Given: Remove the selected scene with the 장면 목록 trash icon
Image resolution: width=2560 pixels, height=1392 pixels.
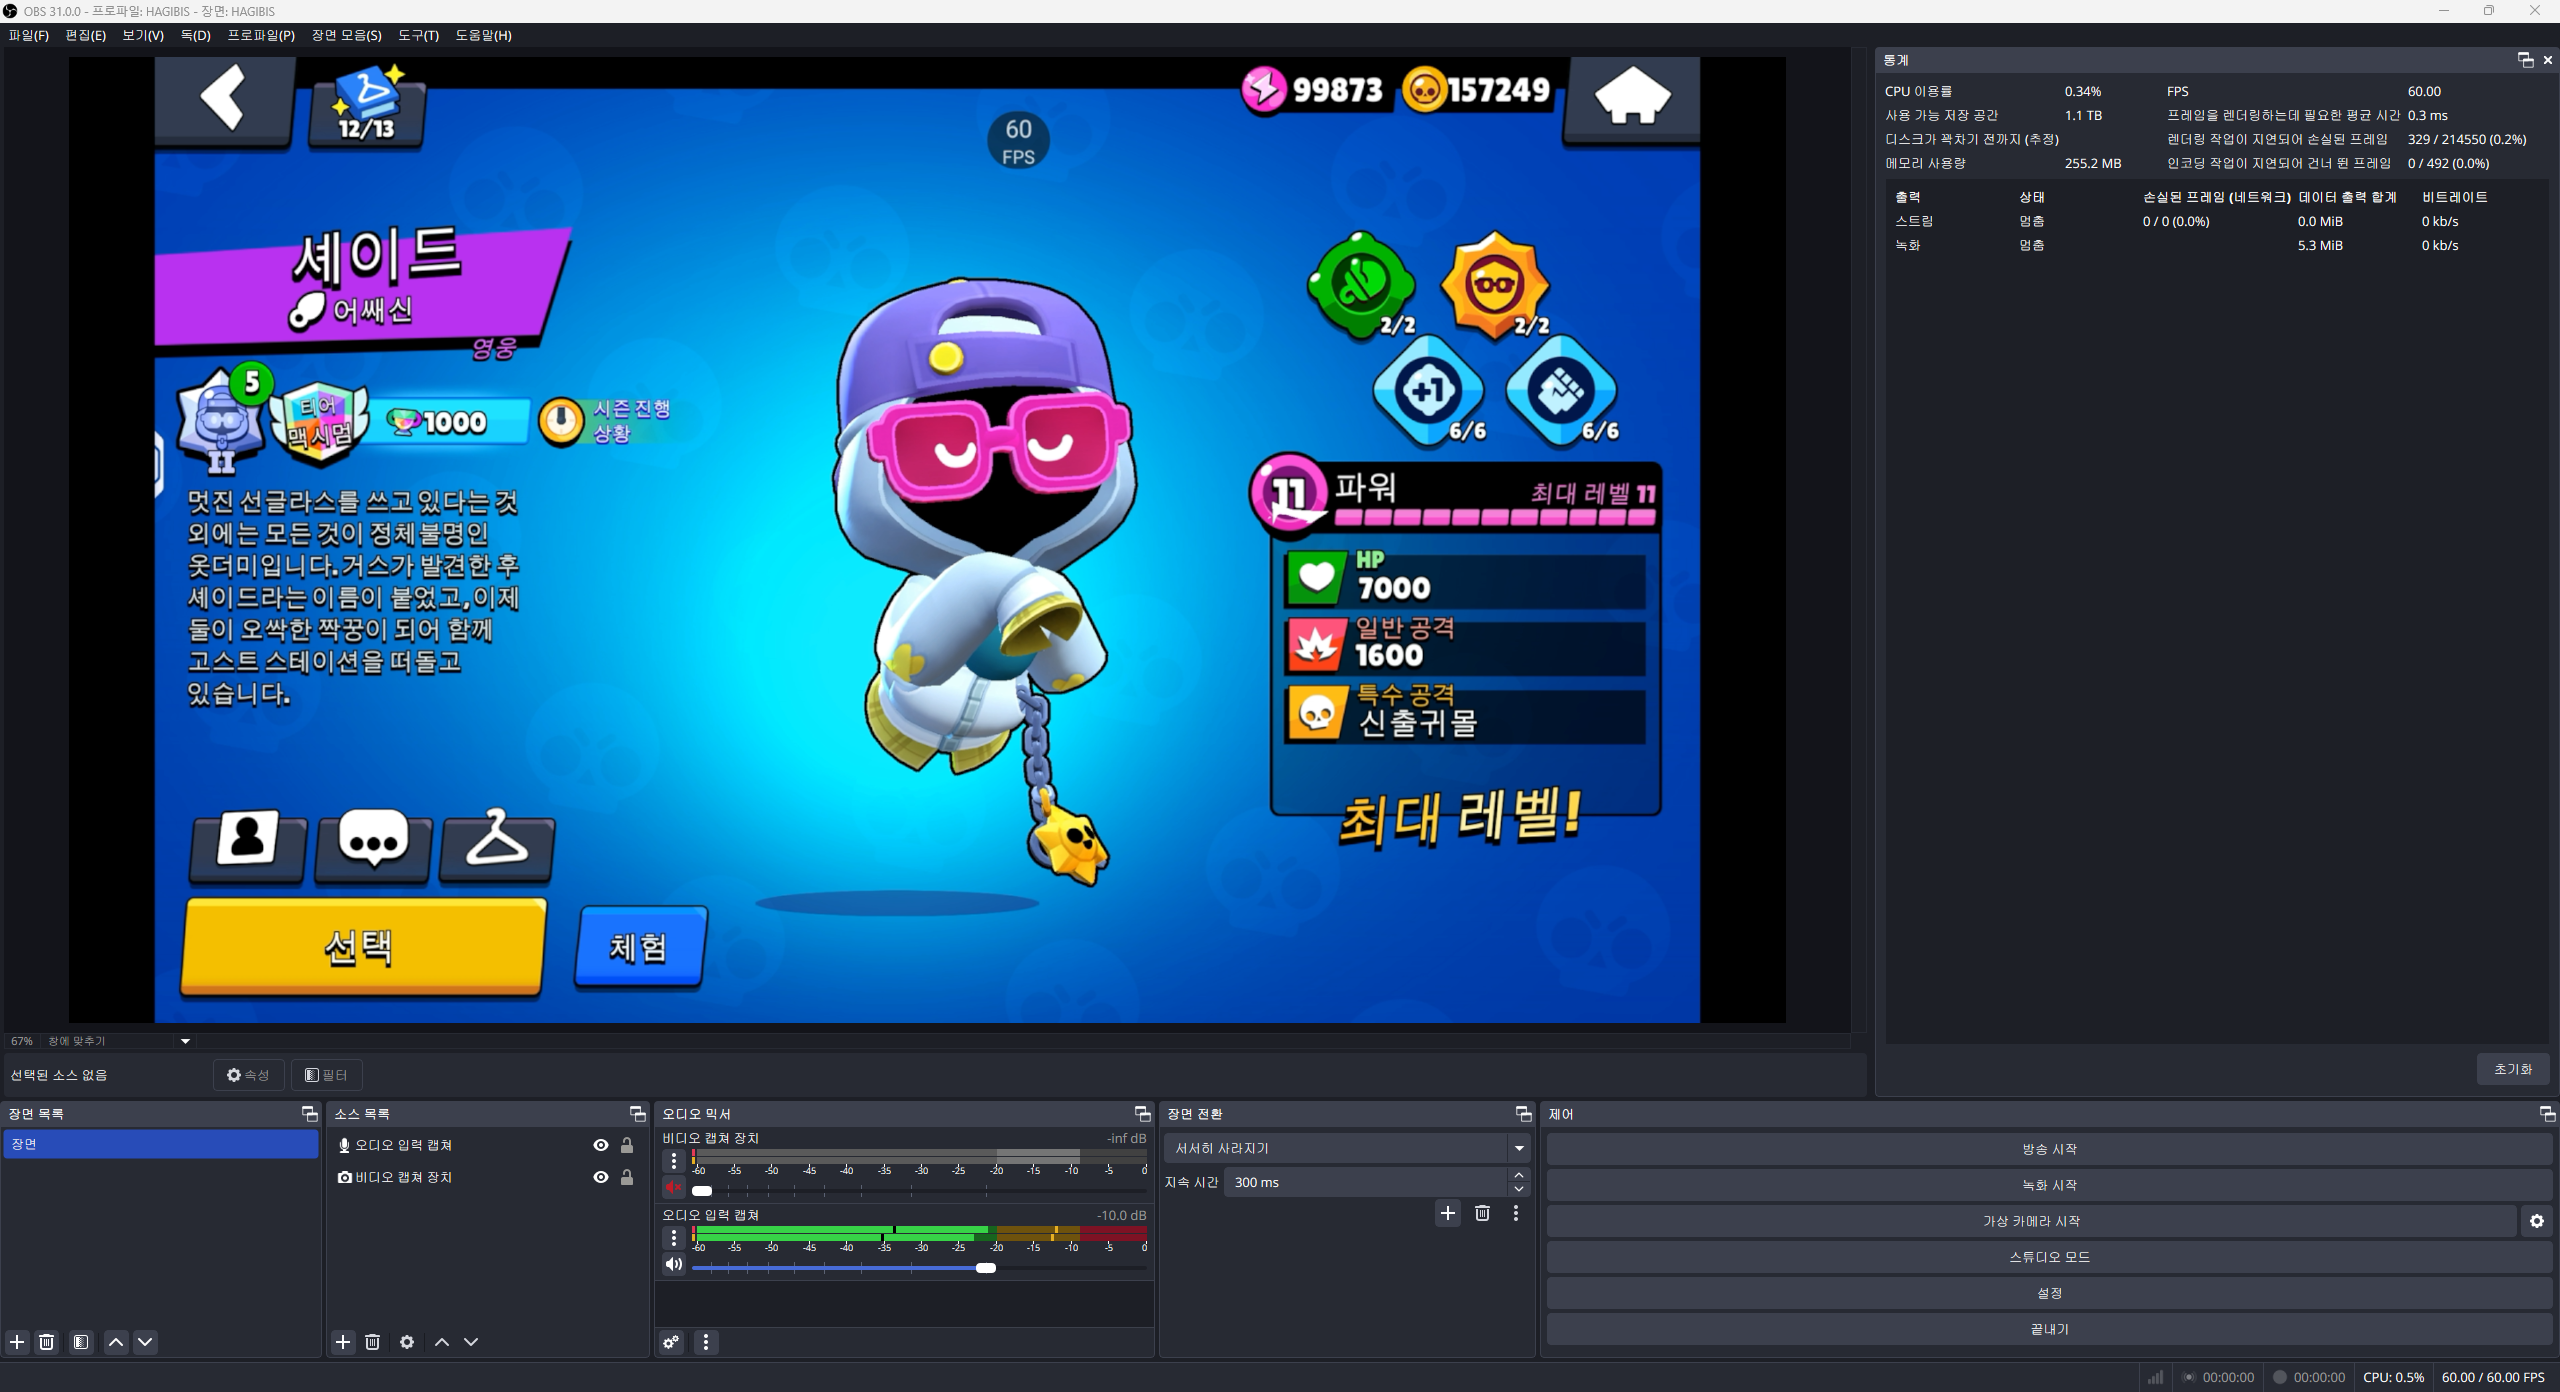Looking at the screenshot, I should (x=46, y=1342).
